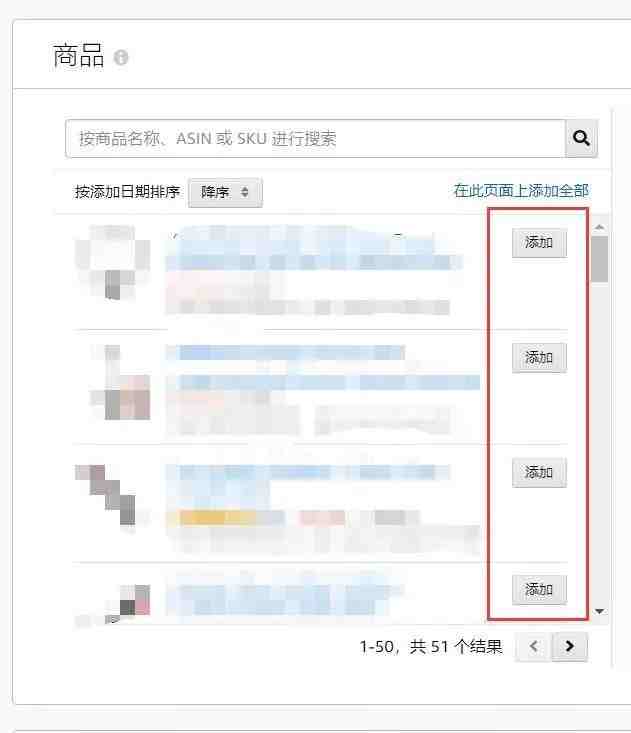The height and width of the screenshot is (733, 631).
Task: Click scrollbar down arrow of product list
Action: (599, 611)
